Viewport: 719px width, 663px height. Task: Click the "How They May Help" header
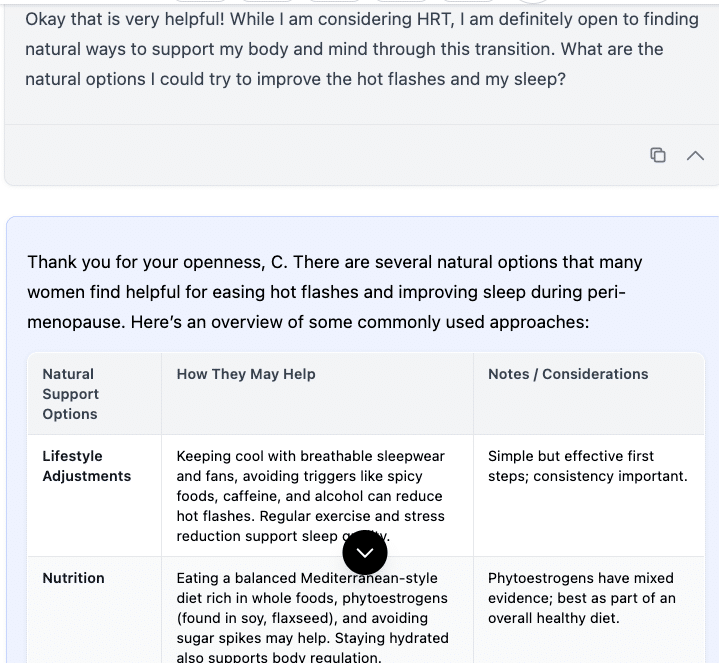246,374
